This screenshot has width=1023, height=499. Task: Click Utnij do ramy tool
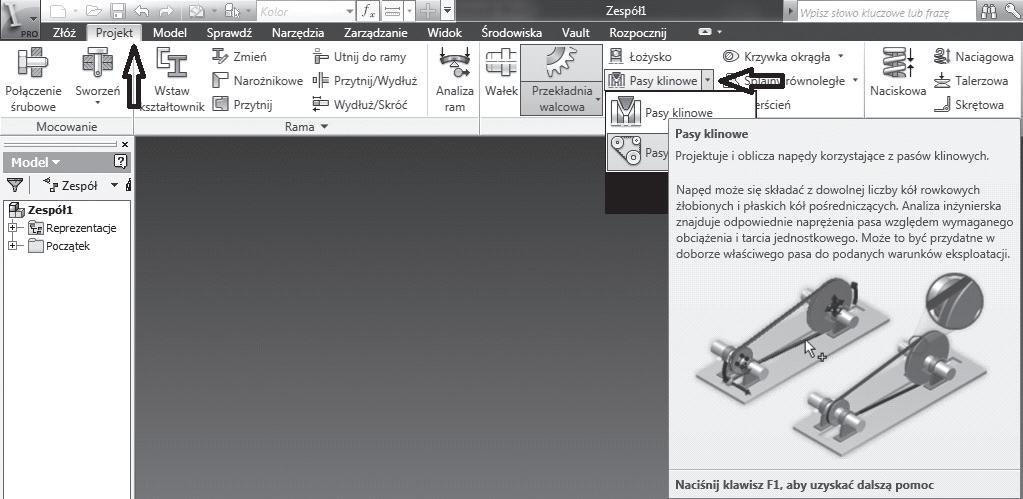coord(359,57)
